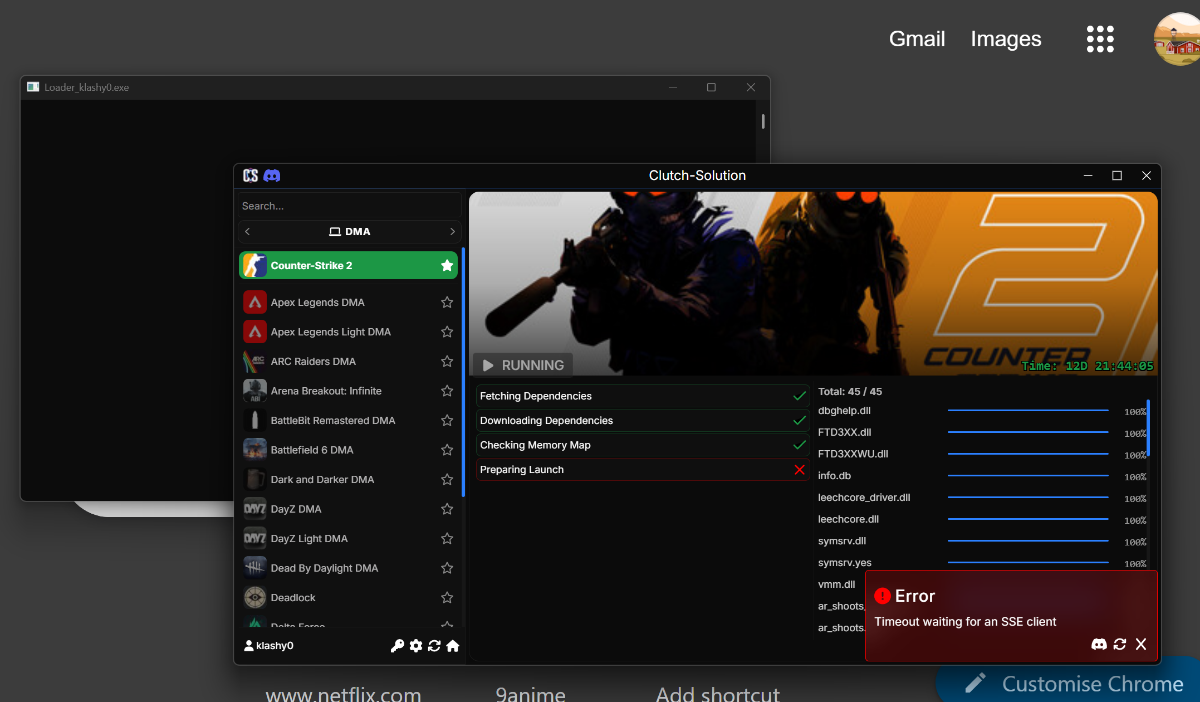The image size is (1200, 702).
Task: Click symsrv.dll progress bar
Action: click(x=1028, y=541)
